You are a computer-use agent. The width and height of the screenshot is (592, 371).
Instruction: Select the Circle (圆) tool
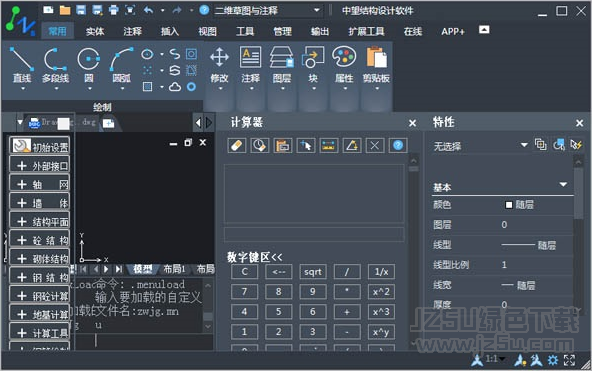pos(89,66)
